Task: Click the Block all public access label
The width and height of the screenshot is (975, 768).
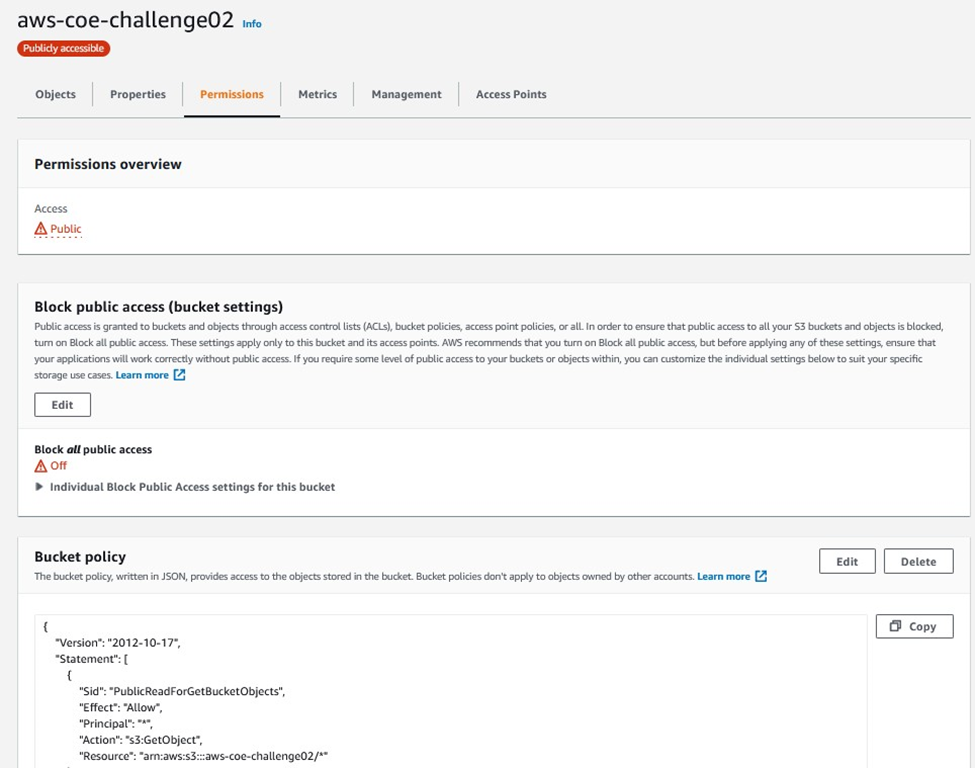Action: (x=93, y=450)
